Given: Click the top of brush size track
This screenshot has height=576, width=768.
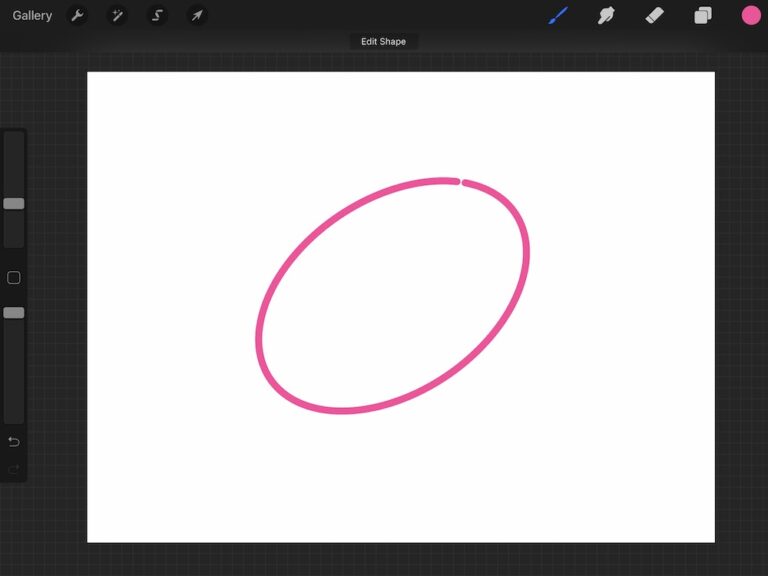Looking at the screenshot, I should coord(14,140).
